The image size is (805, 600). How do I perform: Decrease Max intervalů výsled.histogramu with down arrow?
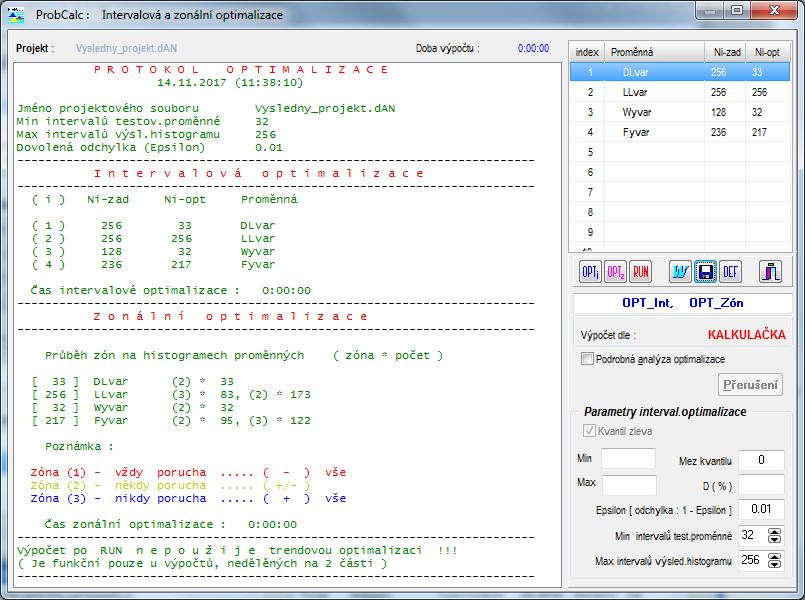click(774, 564)
